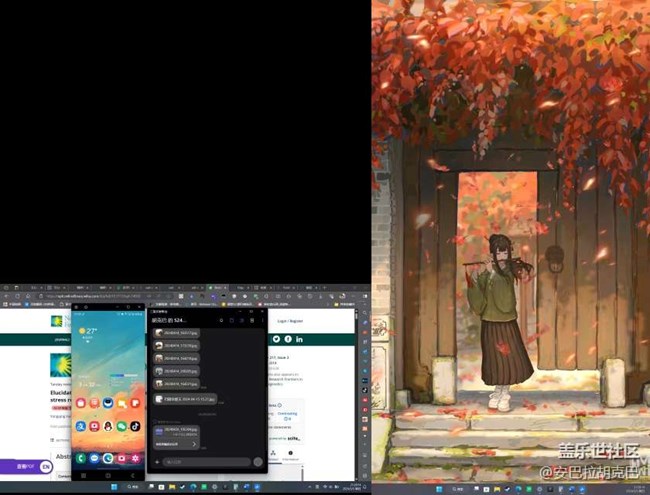Open the first jpg file in chat
Viewport: 650px width, 495px height.
[177, 333]
